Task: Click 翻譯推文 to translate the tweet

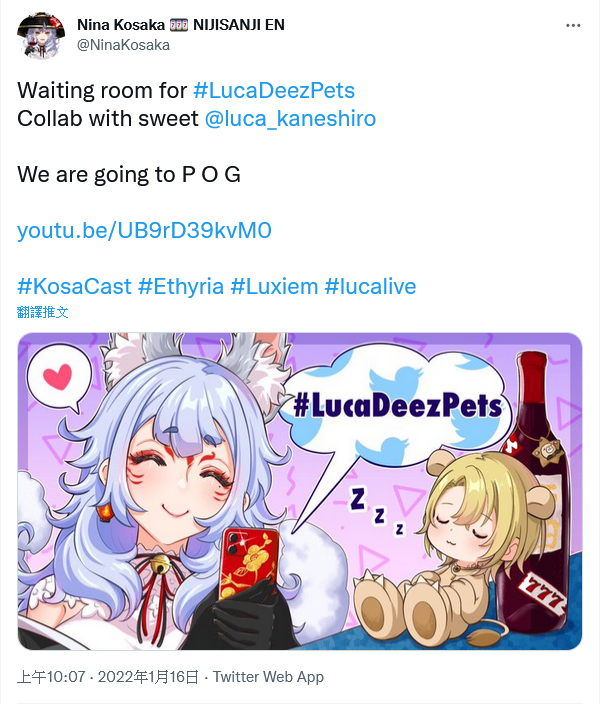Action: [43, 312]
